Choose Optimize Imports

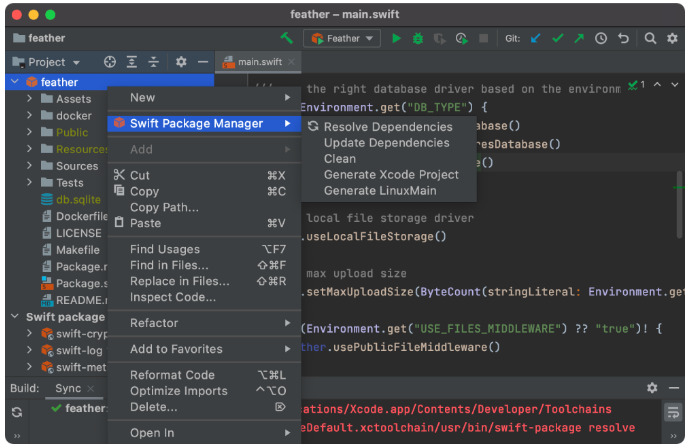coord(204,391)
